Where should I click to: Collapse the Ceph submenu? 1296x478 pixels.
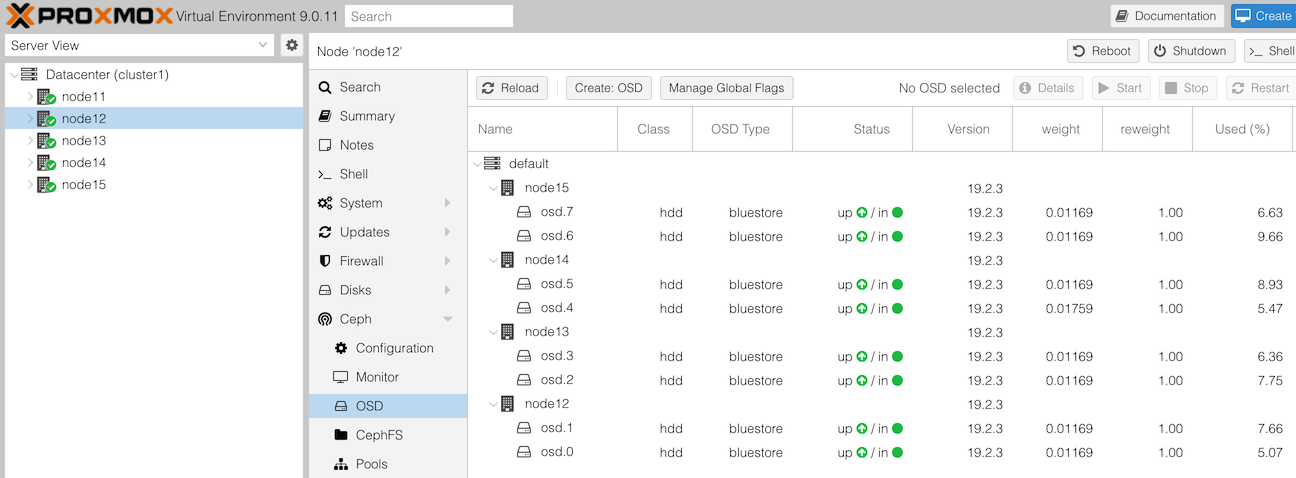tap(447, 319)
